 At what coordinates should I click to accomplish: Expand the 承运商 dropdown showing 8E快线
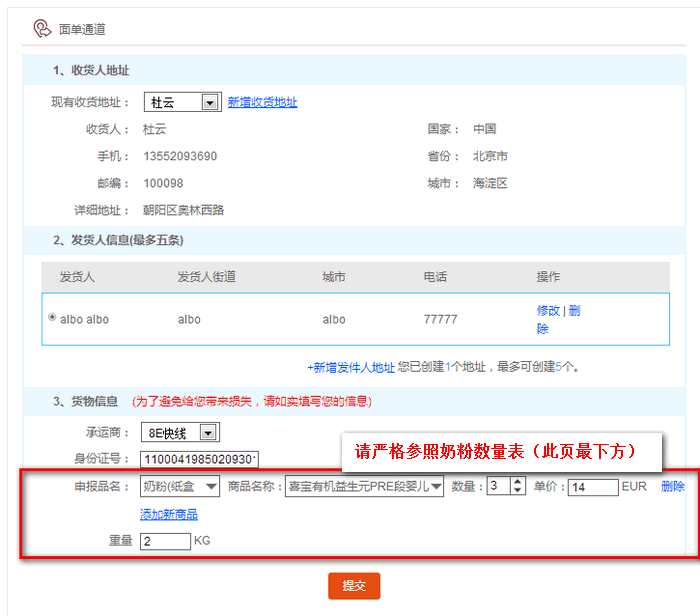(x=207, y=433)
